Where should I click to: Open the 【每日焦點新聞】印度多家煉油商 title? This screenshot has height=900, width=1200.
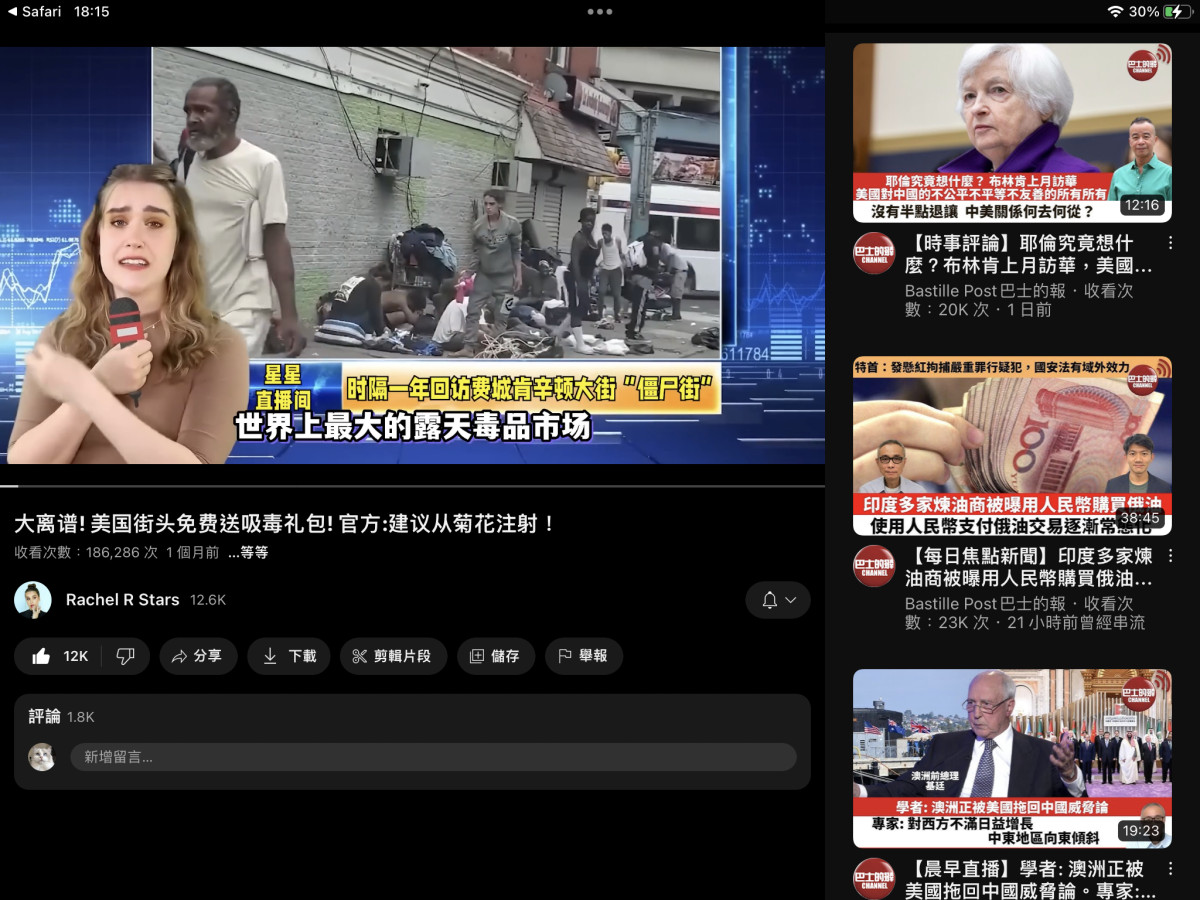point(1028,567)
